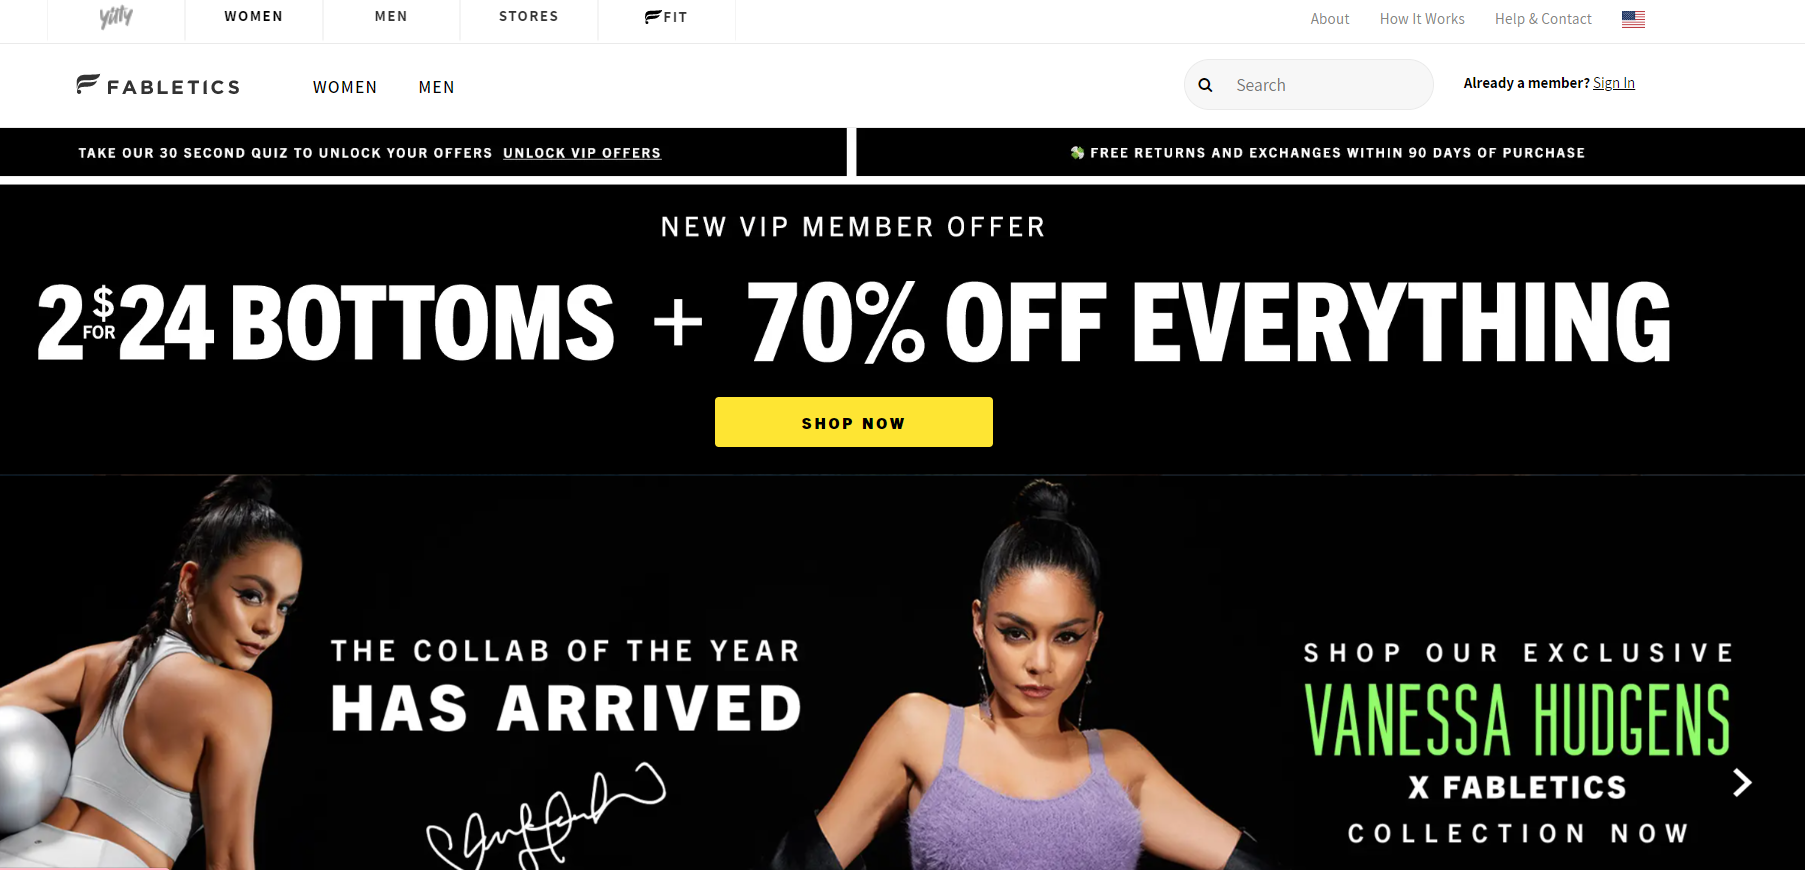Click the search magnifier icon
Image resolution: width=1805 pixels, height=870 pixels.
(1206, 85)
